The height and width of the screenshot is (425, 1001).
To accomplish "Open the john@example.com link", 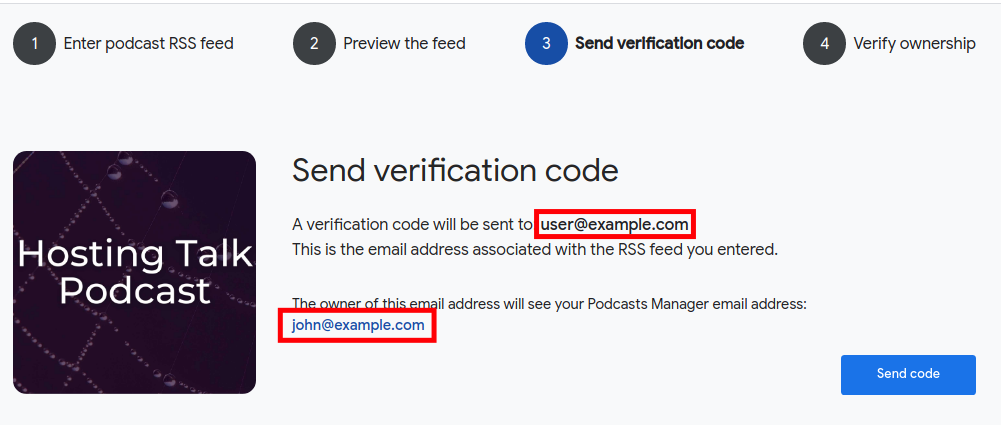I will tap(358, 325).
